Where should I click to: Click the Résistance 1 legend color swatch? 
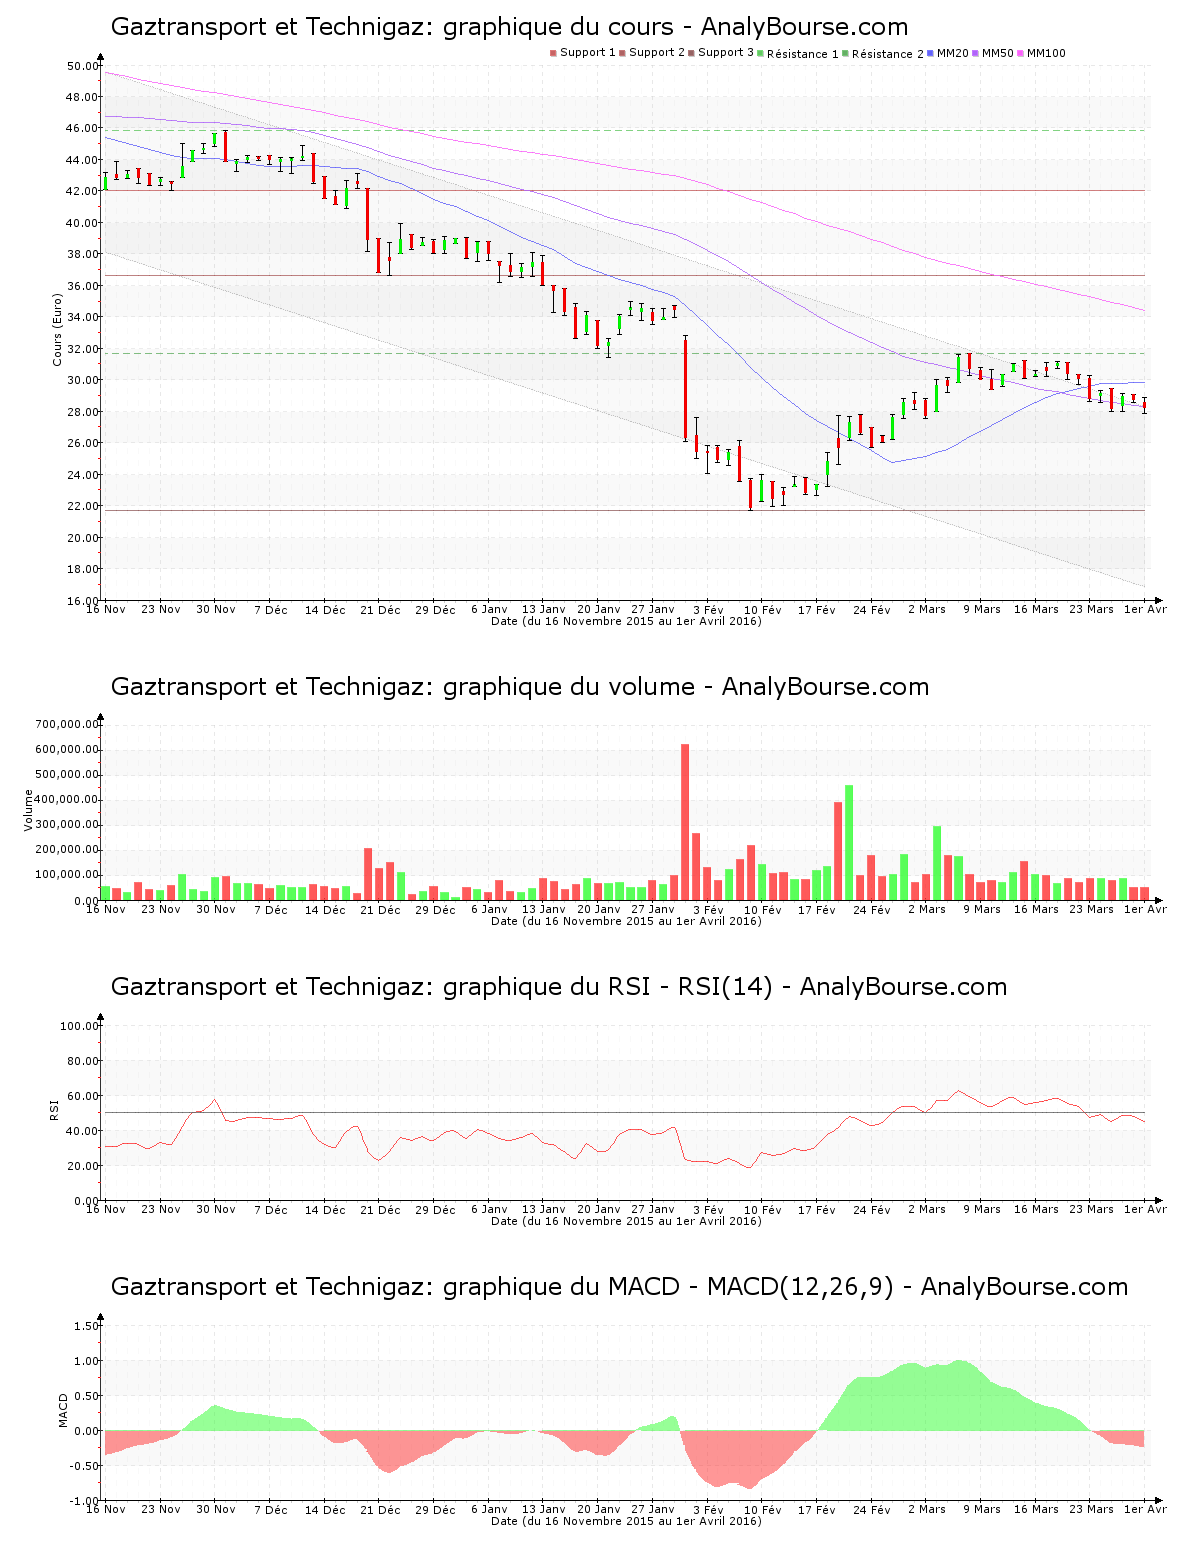[x=761, y=53]
